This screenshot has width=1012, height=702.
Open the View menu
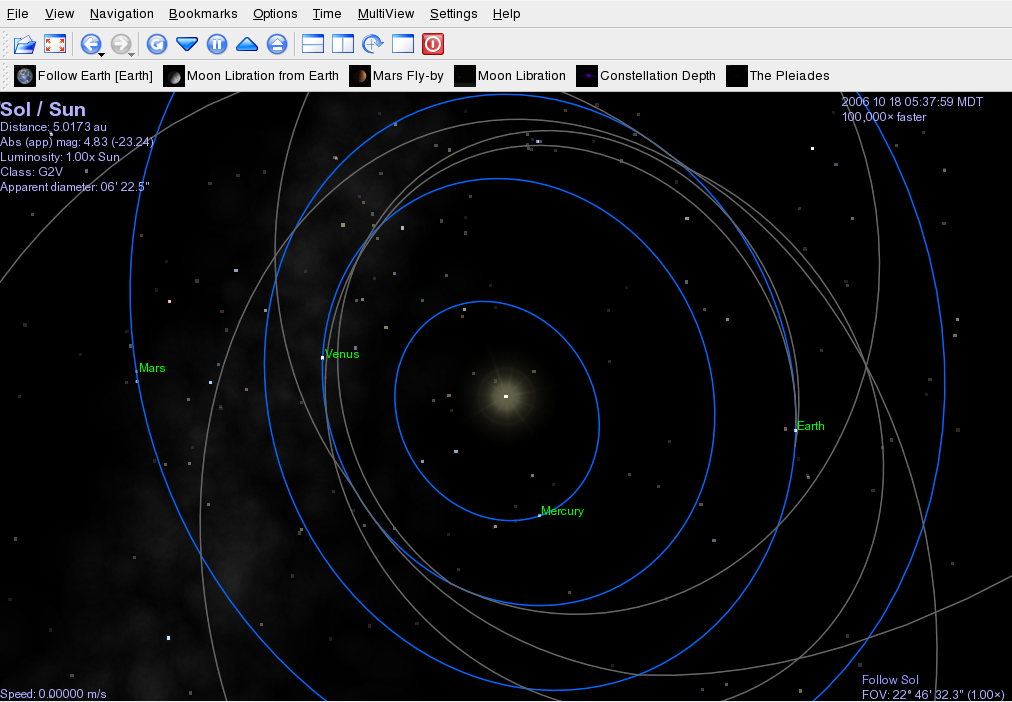click(x=59, y=14)
